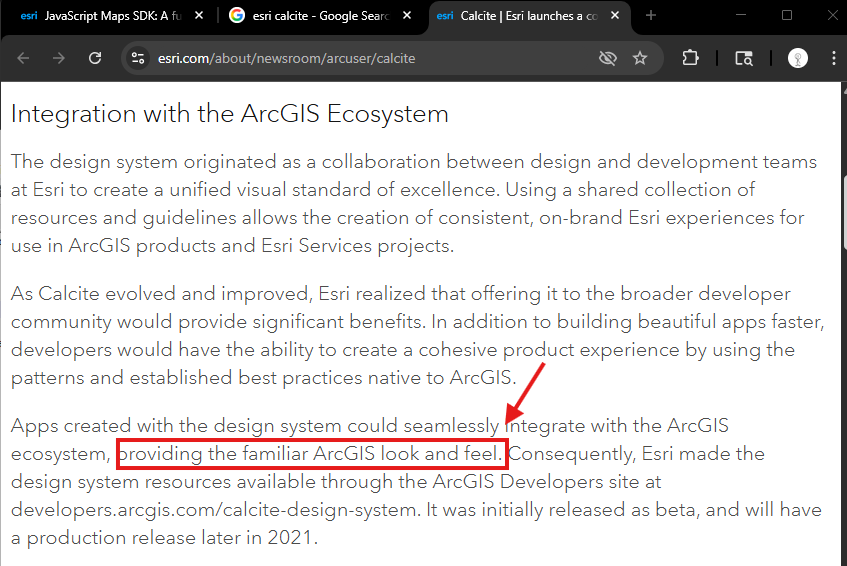This screenshot has width=847, height=566.
Task: Open a new browser tab
Action: point(651,16)
